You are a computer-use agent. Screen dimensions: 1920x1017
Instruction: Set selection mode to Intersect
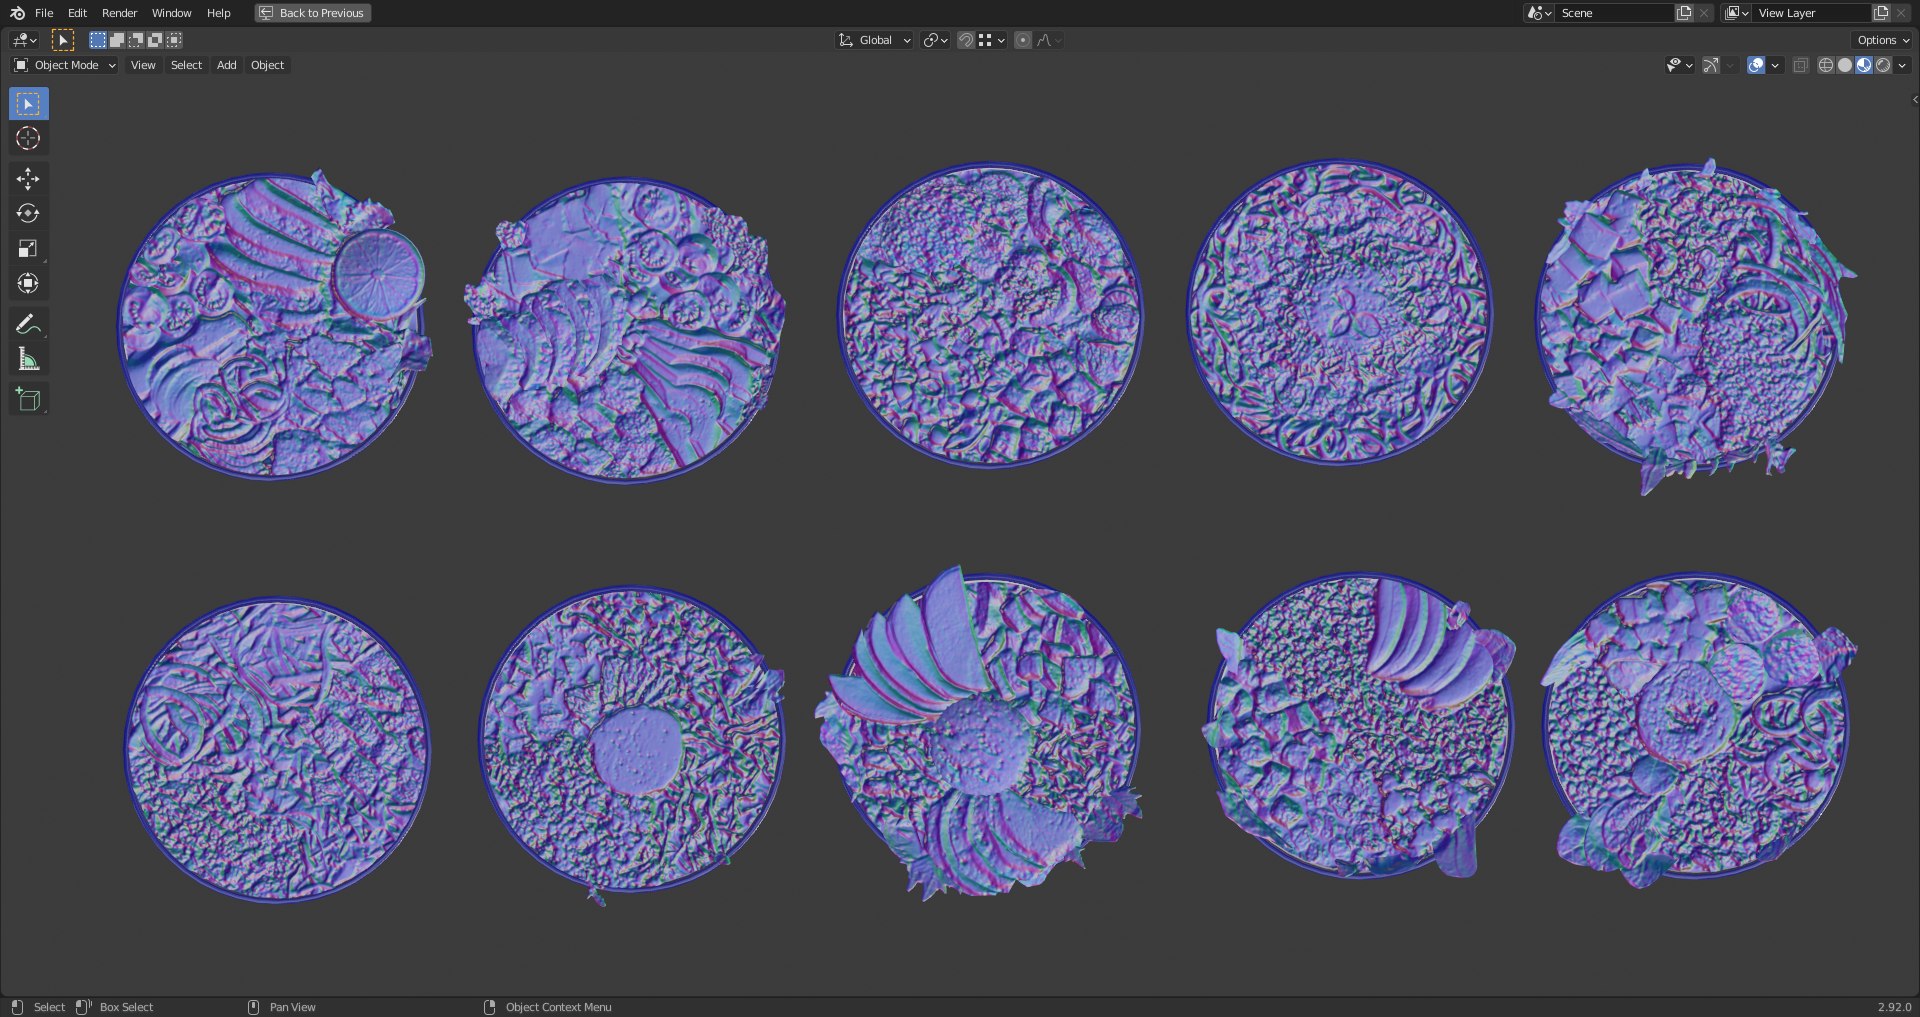[x=173, y=40]
